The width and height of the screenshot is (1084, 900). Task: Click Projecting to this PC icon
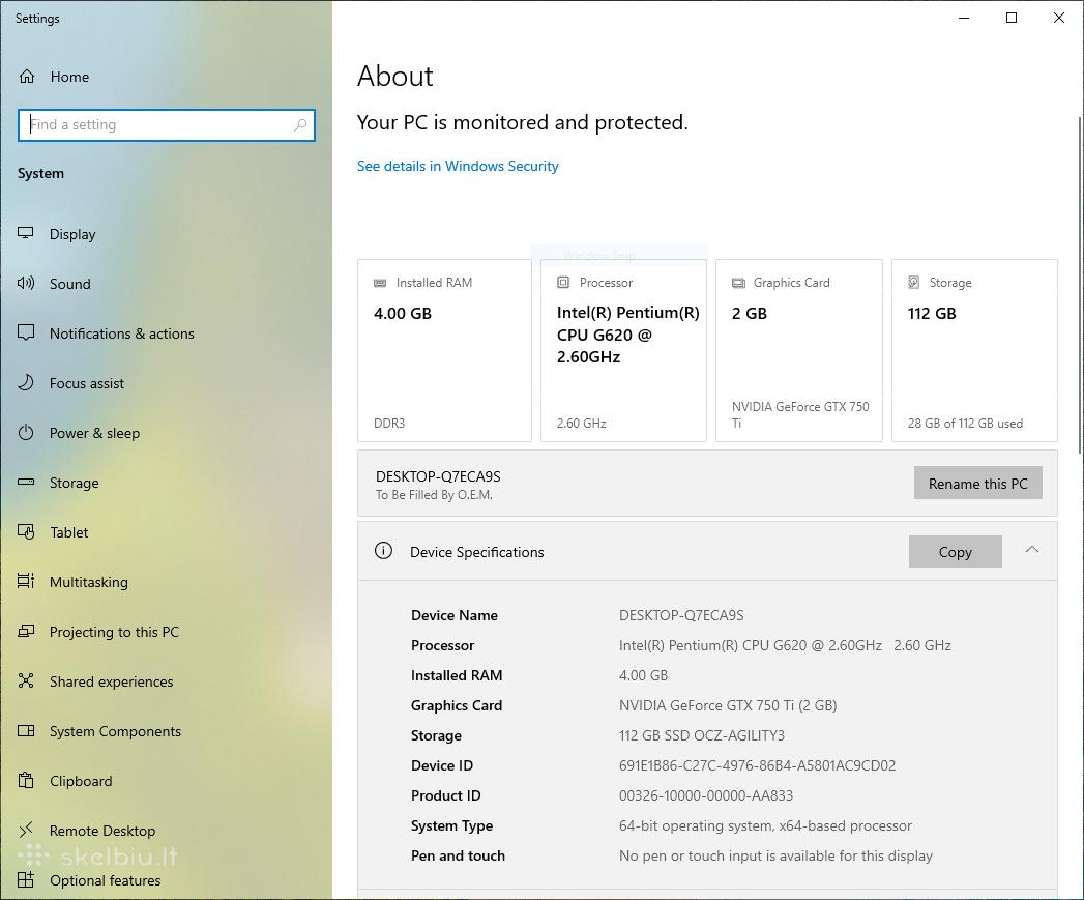pyautogui.click(x=26, y=631)
